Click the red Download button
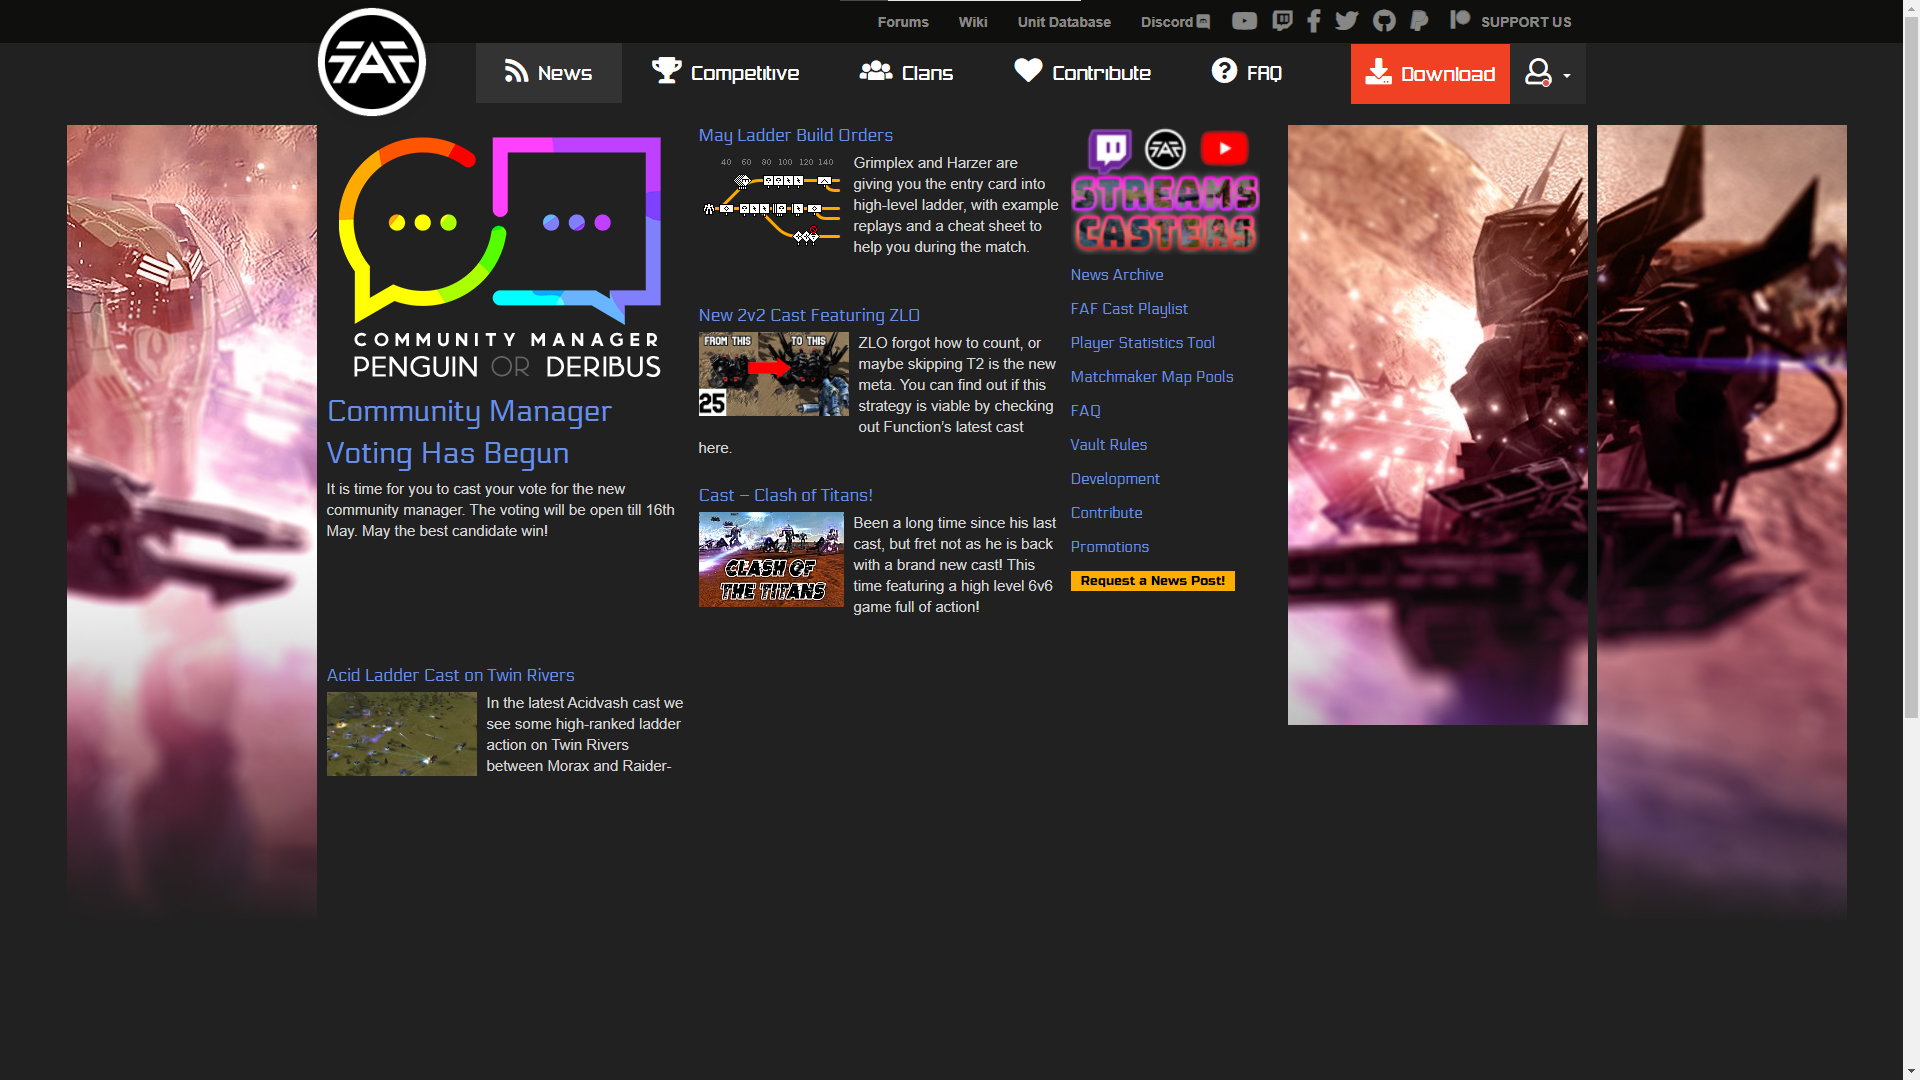Screen dimensions: 1920x1080 1430,74
